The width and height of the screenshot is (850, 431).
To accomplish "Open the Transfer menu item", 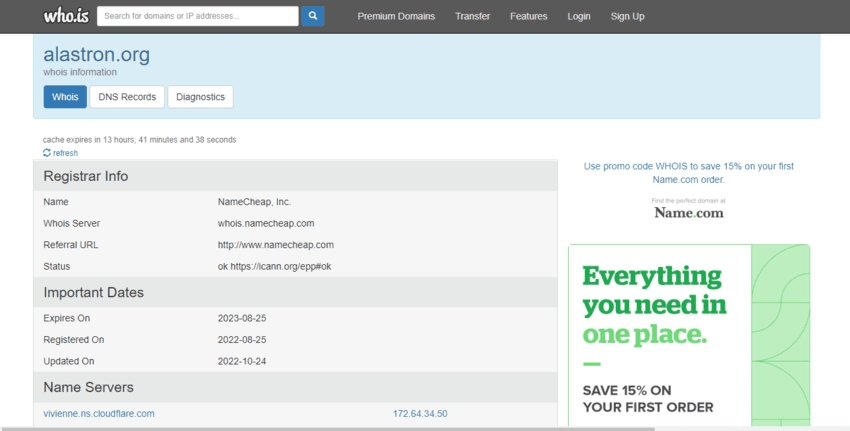I will click(472, 17).
